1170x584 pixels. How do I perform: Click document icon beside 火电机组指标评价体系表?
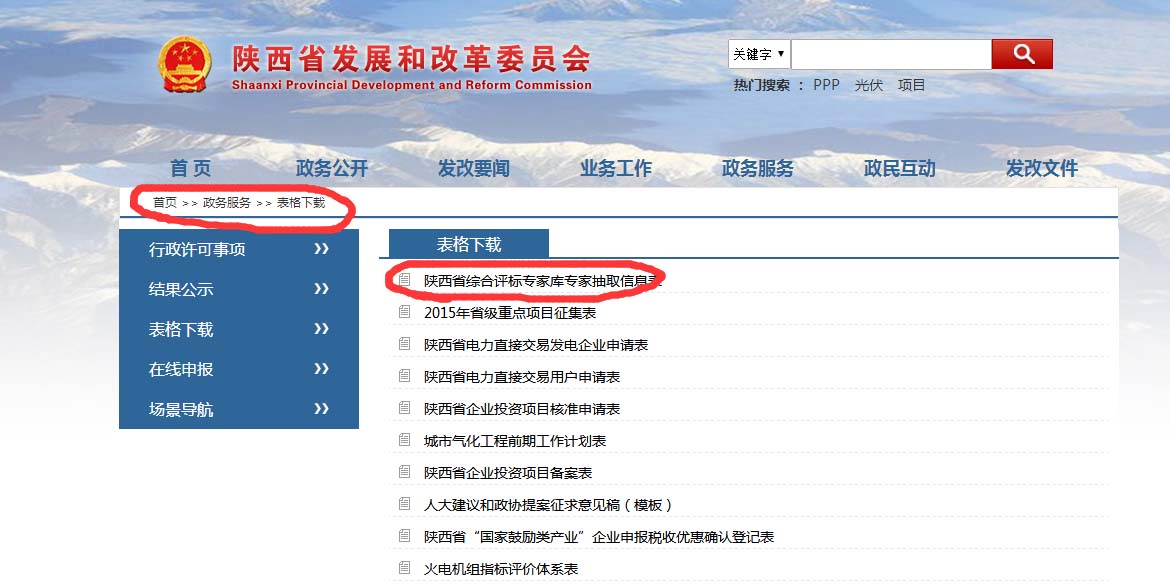404,568
